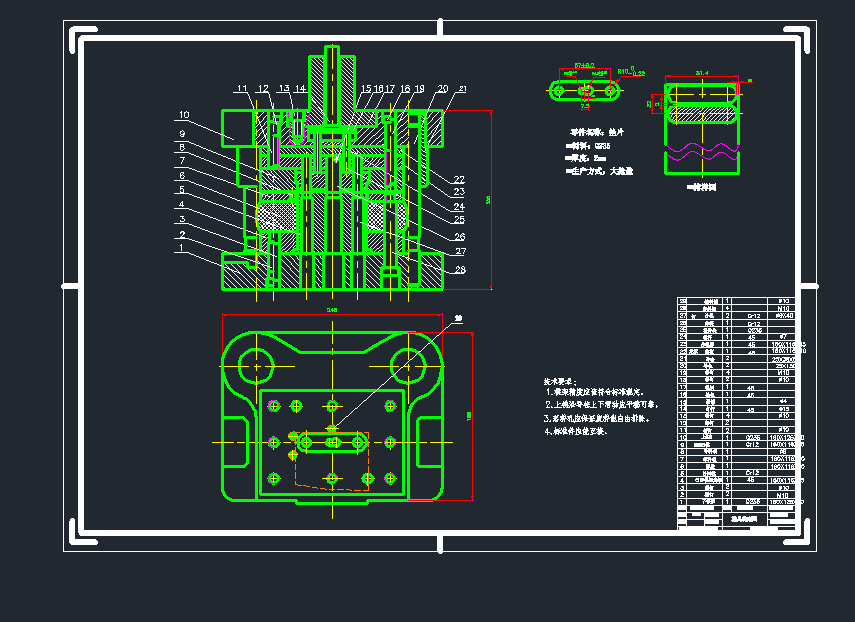855x622 pixels.
Task: Click the red horizontal width dimension above plan view
Action: pyautogui.click(x=332, y=314)
